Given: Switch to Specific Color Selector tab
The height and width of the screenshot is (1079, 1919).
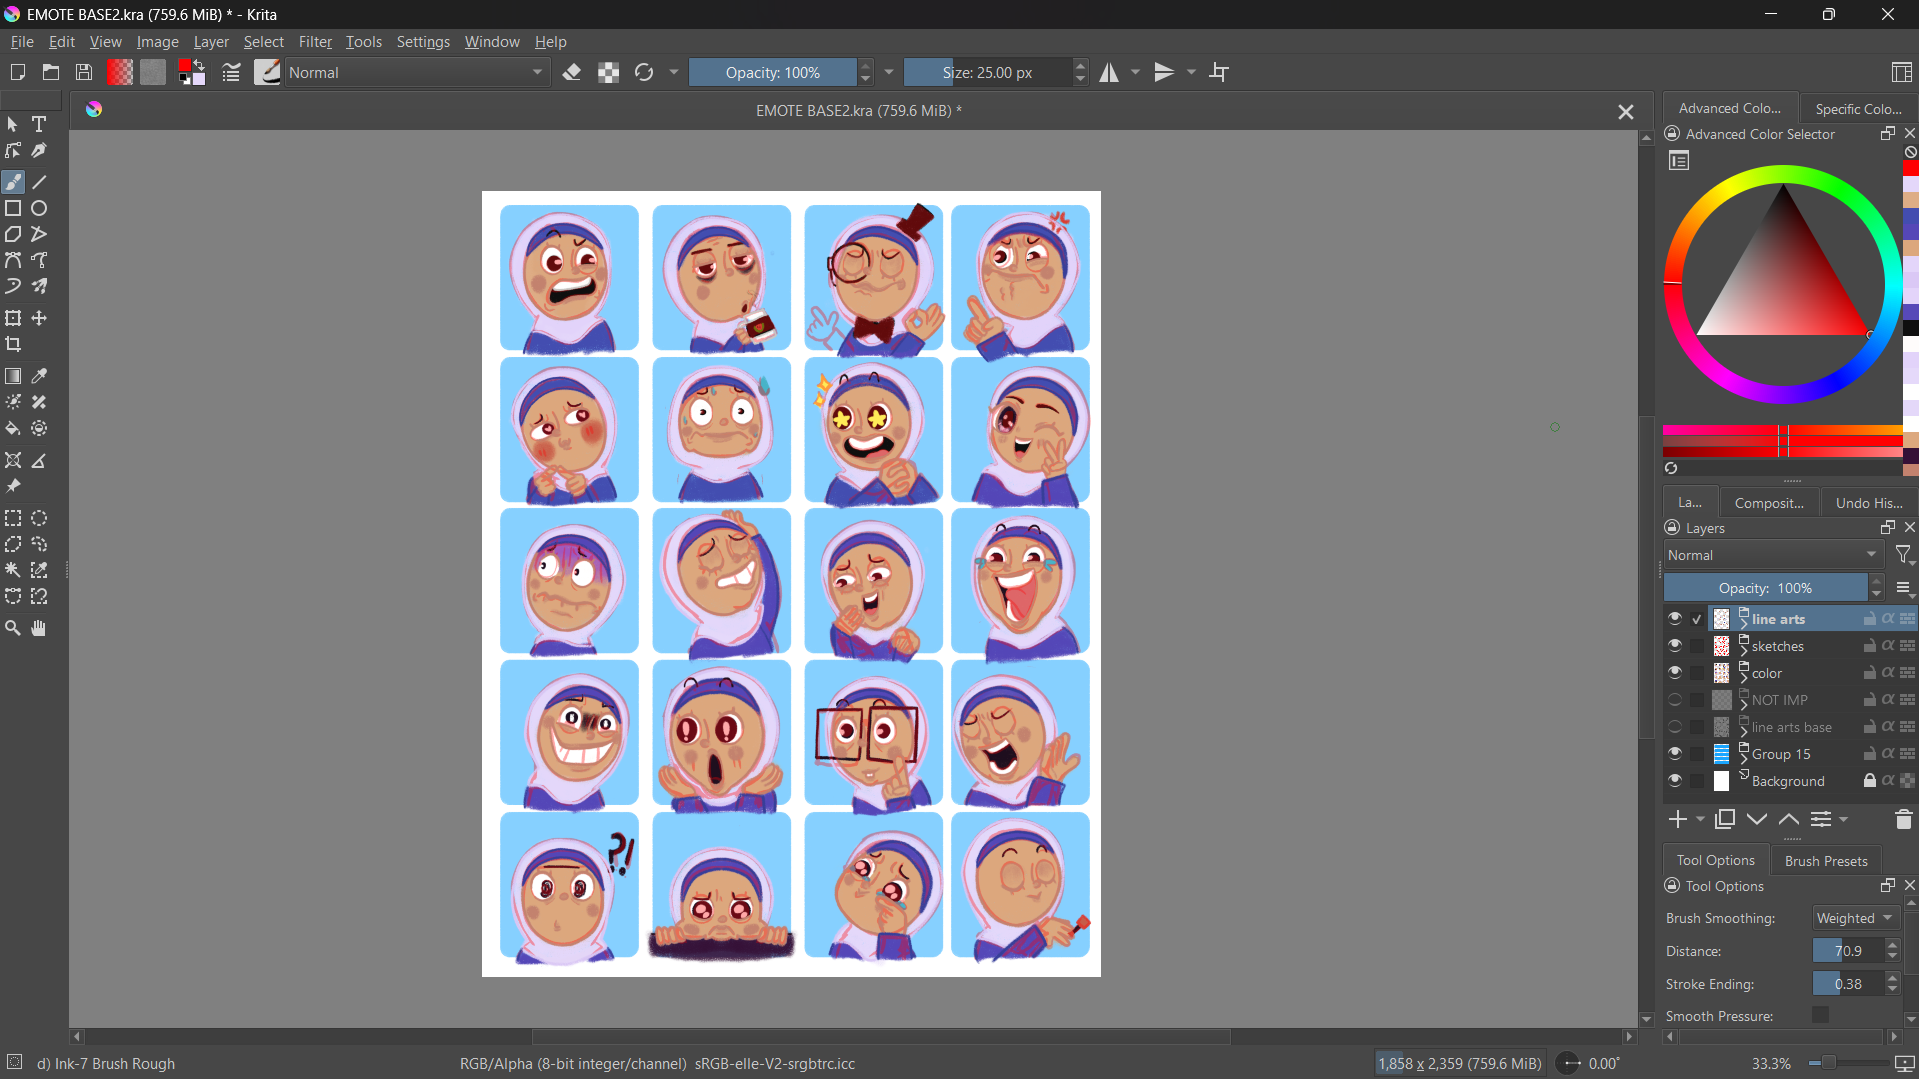Looking at the screenshot, I should point(1858,108).
